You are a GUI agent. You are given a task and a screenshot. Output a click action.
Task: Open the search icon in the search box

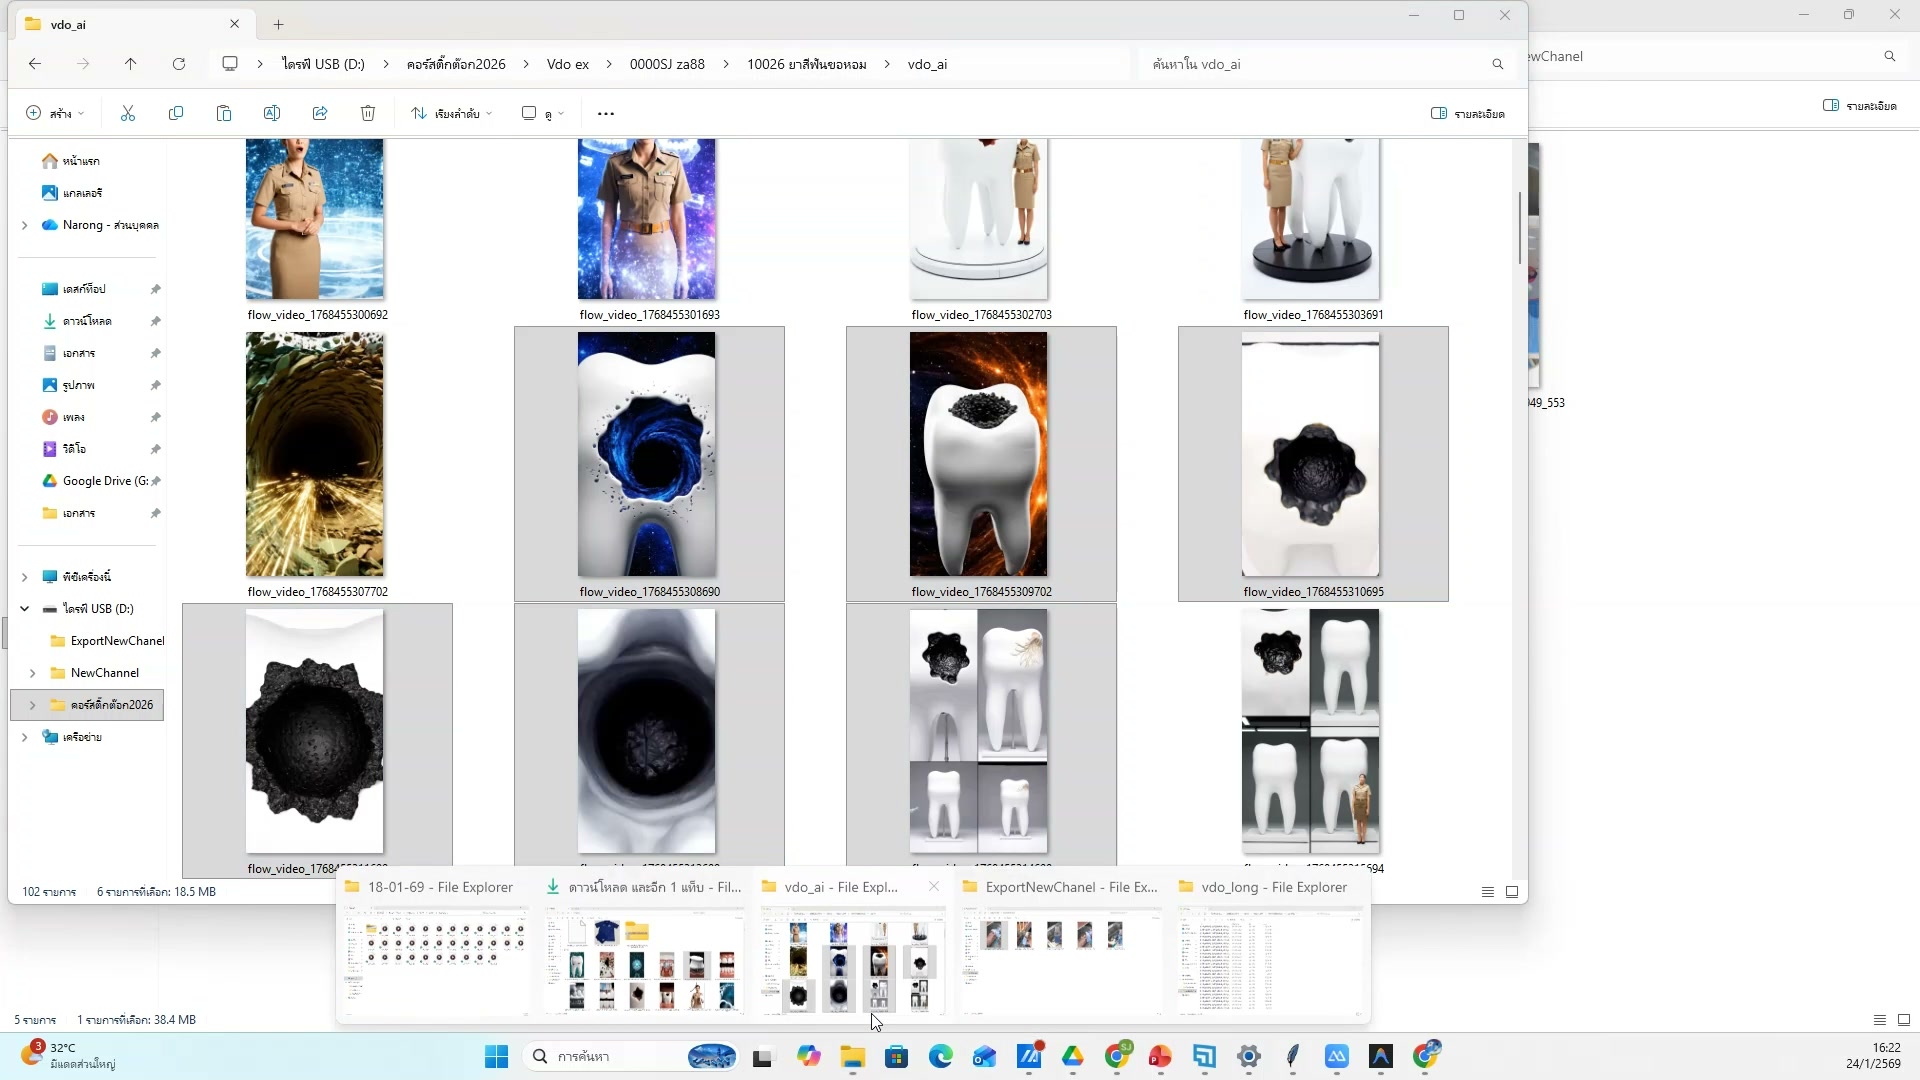coord(1497,63)
